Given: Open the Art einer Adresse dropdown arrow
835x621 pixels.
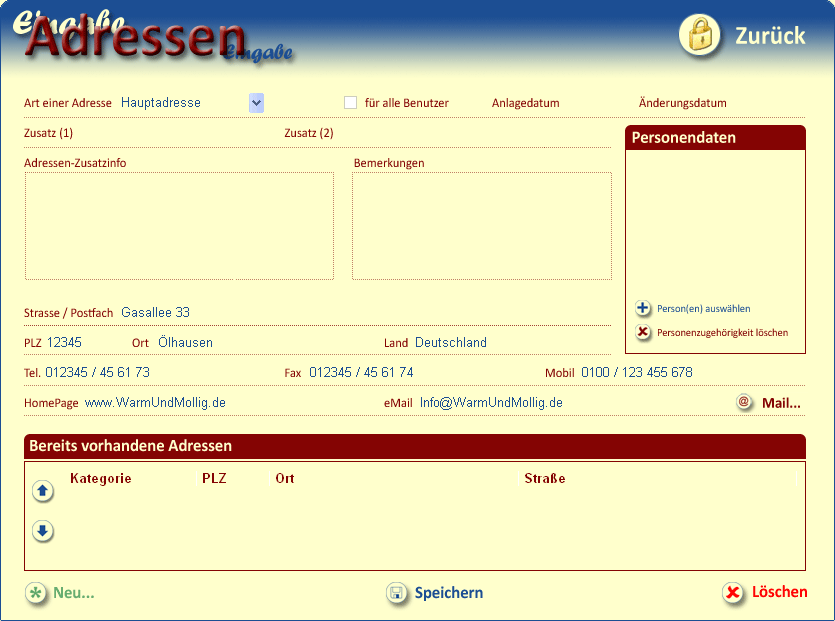Looking at the screenshot, I should 256,103.
